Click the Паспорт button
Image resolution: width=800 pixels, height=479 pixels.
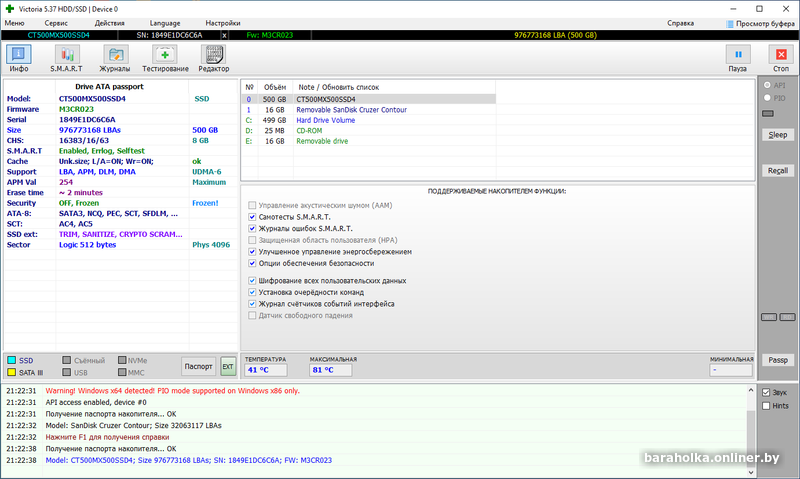(198, 366)
